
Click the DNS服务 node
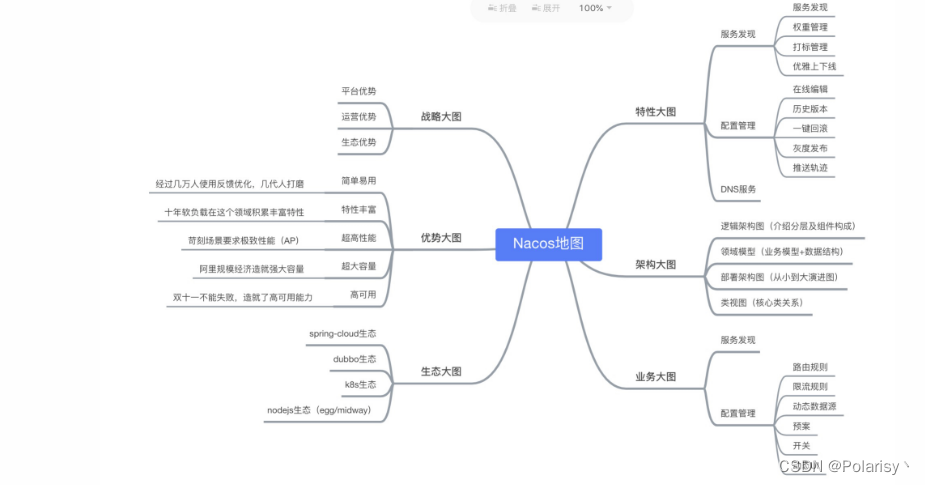click(738, 189)
